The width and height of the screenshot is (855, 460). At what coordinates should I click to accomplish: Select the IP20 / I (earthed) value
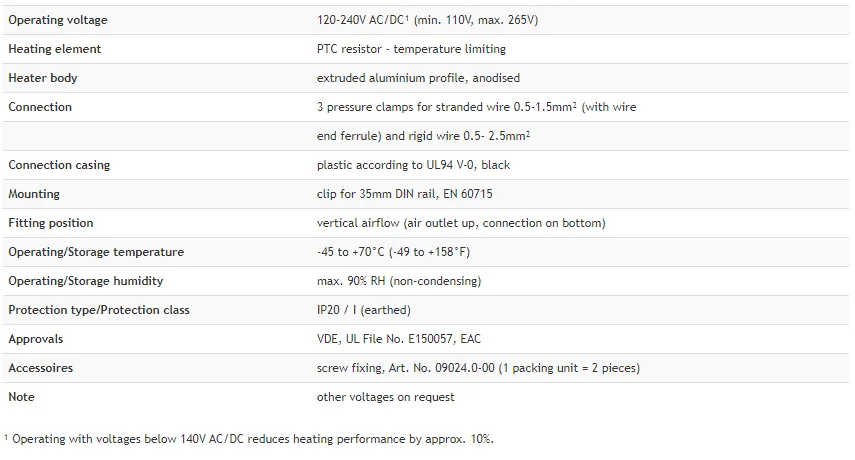click(364, 310)
